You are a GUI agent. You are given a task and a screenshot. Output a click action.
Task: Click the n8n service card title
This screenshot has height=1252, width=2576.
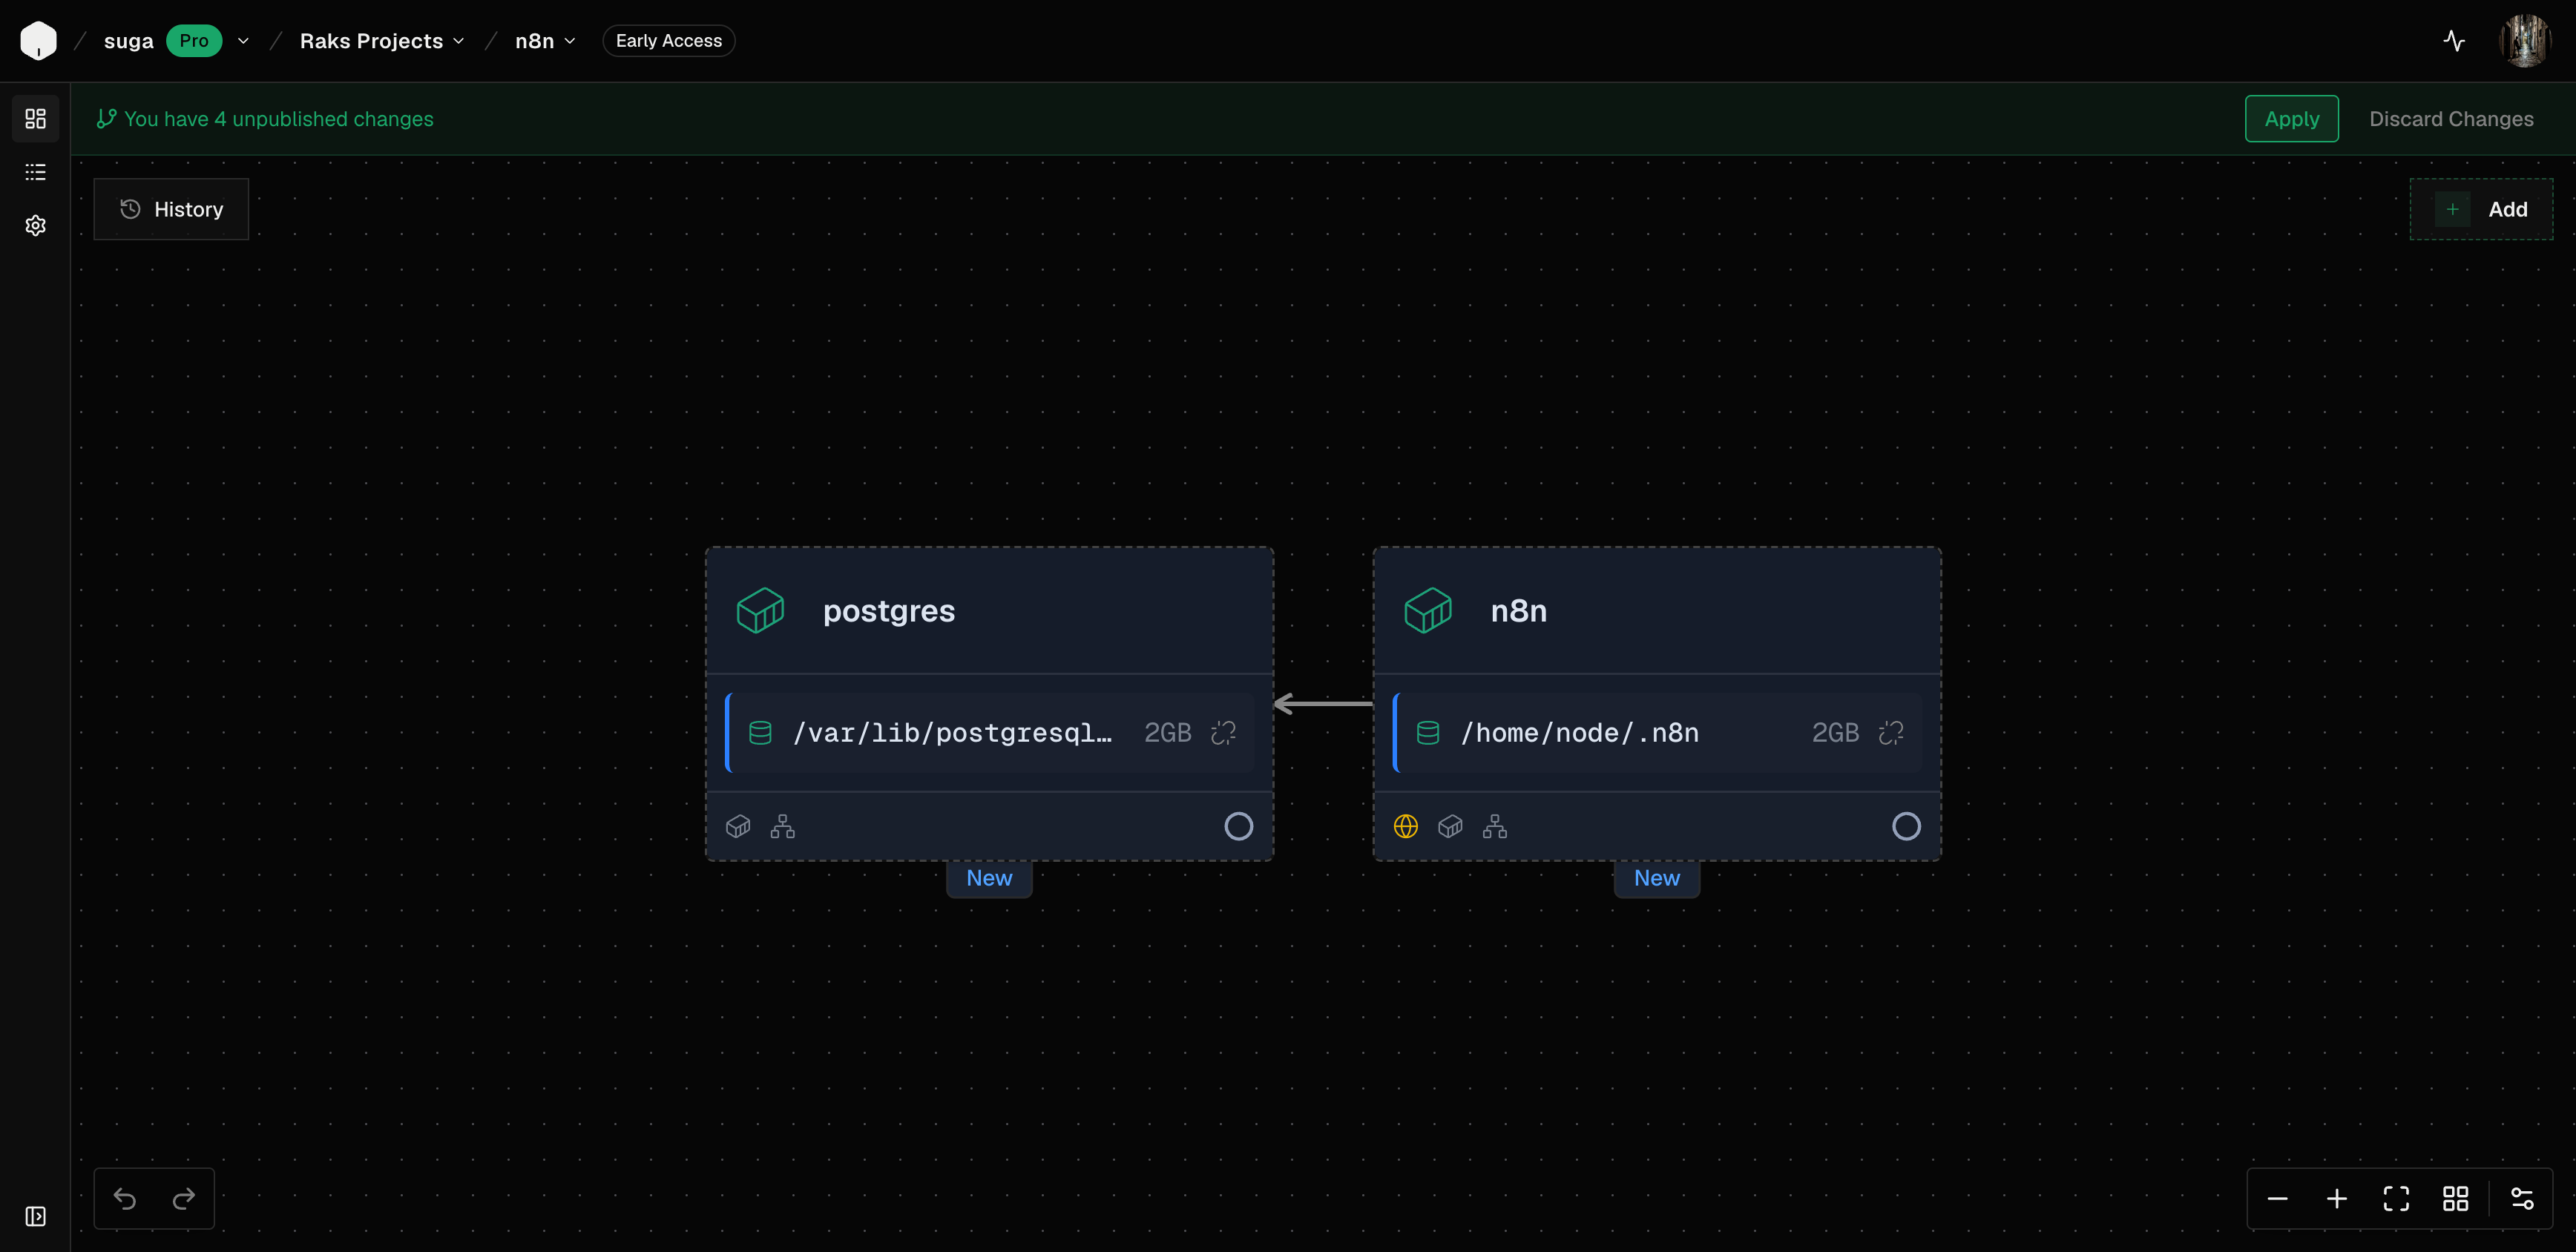click(1519, 610)
